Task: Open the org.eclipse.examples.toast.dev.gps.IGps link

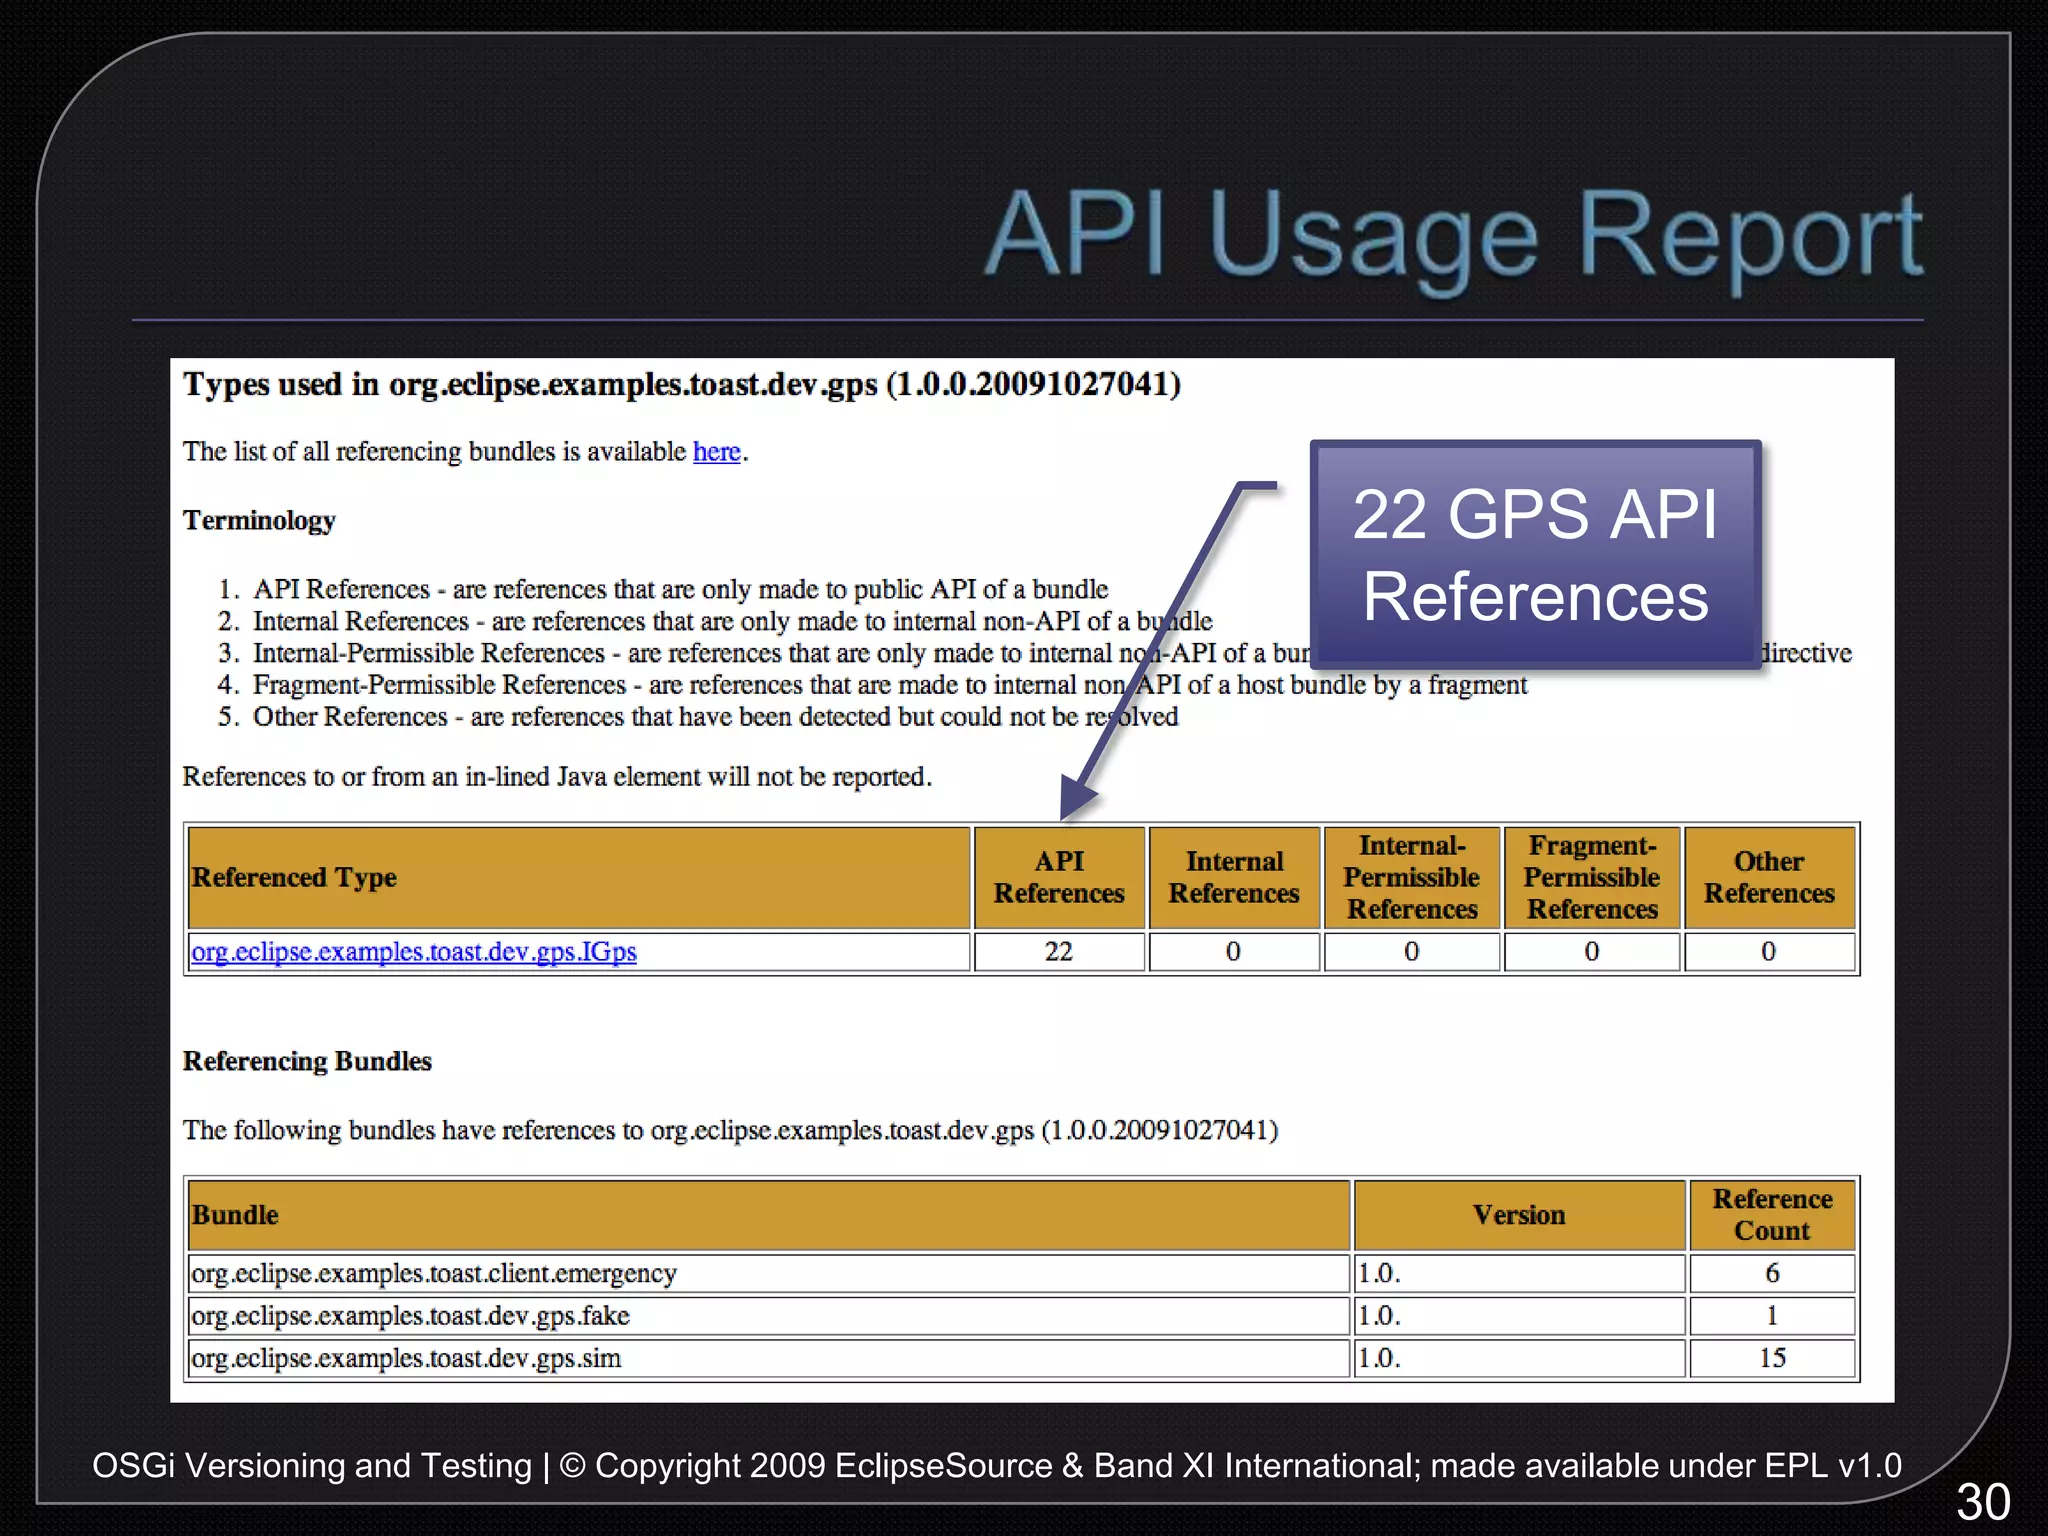Action: tap(414, 951)
